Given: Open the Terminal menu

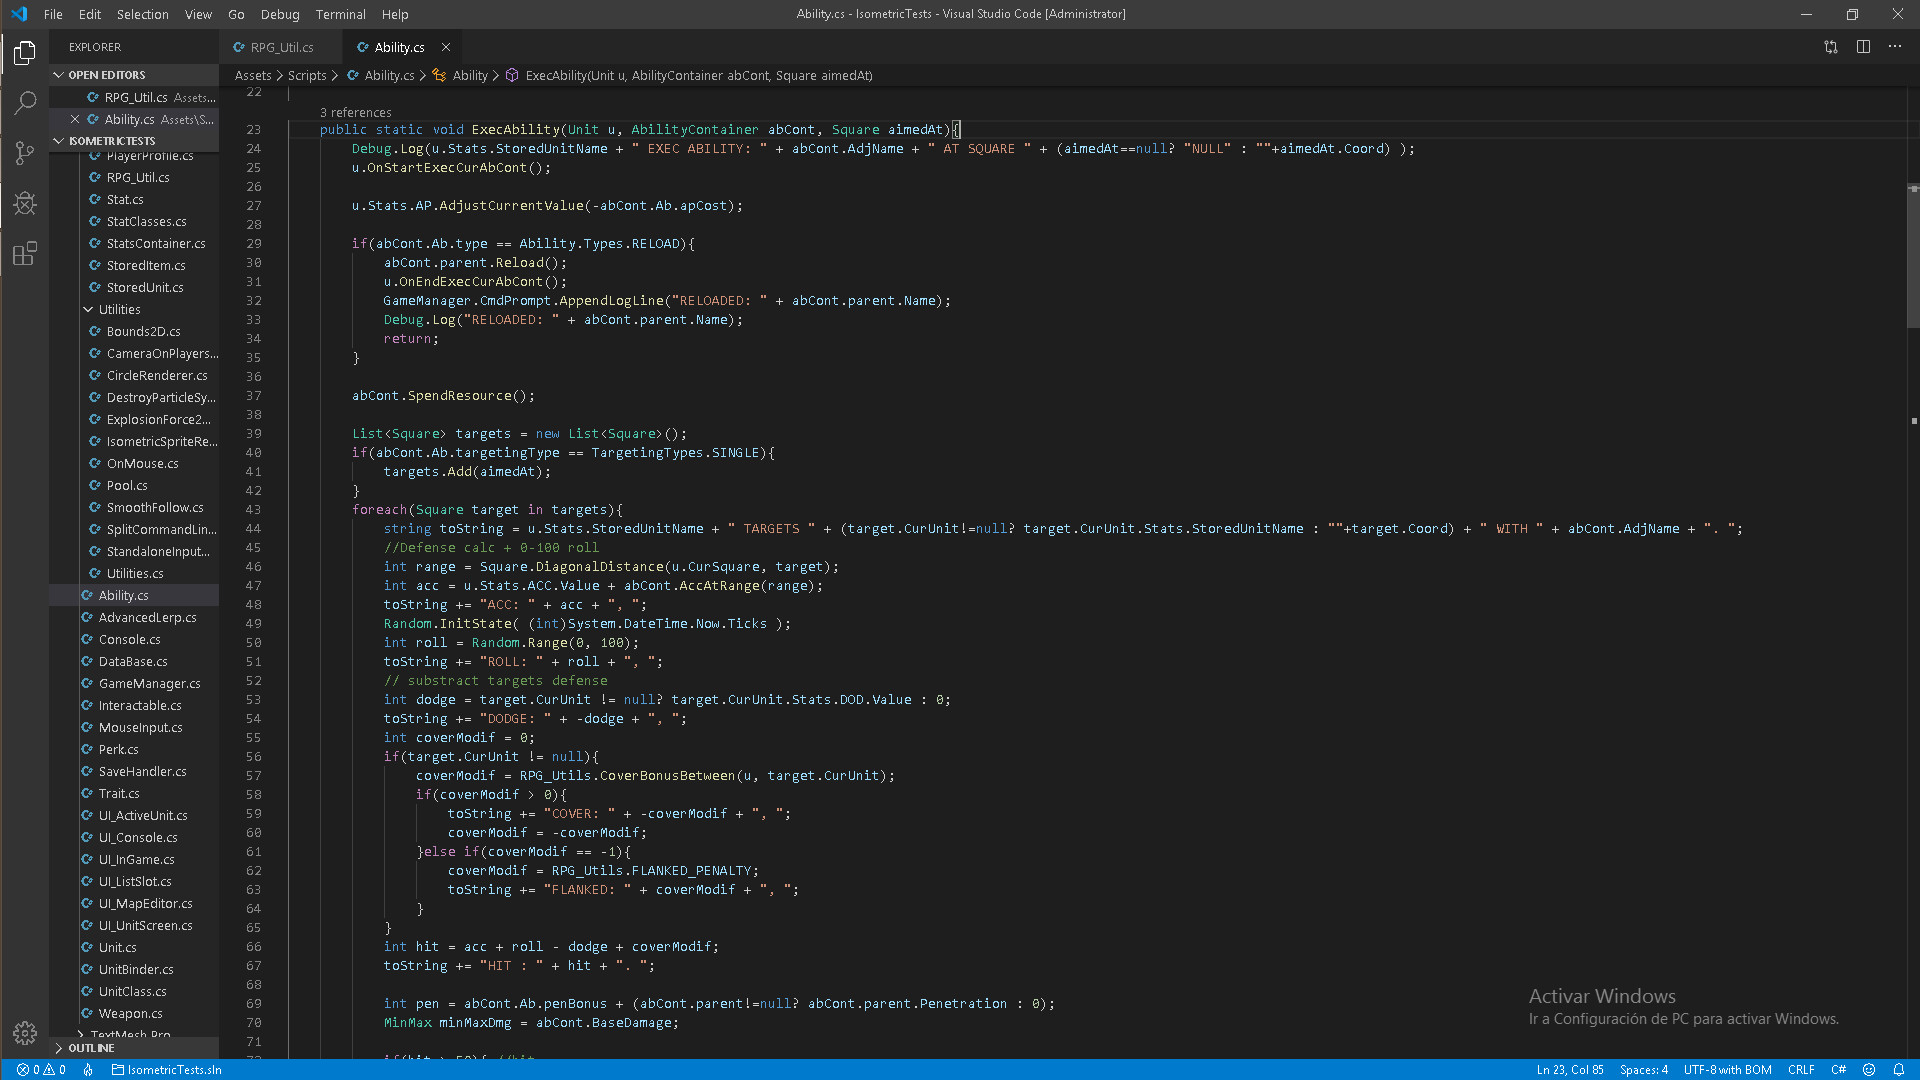Looking at the screenshot, I should point(340,14).
